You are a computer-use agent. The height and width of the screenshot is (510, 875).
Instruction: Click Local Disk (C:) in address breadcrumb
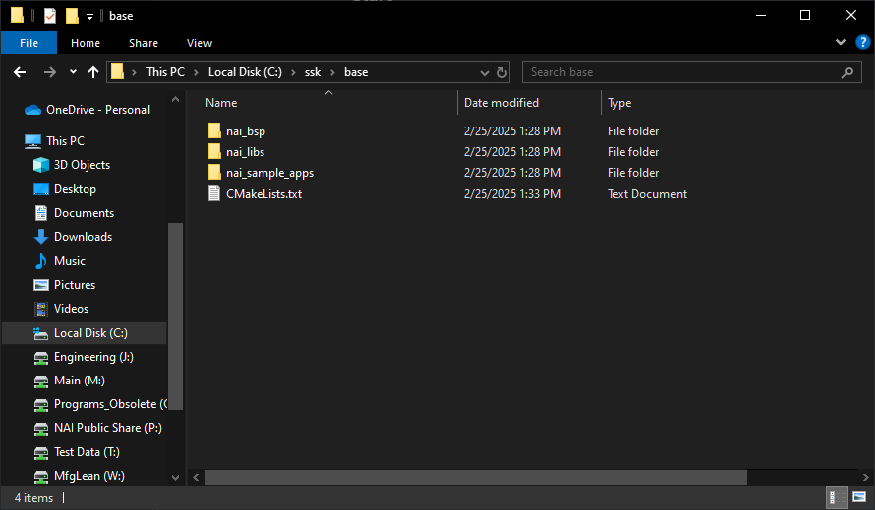(244, 72)
